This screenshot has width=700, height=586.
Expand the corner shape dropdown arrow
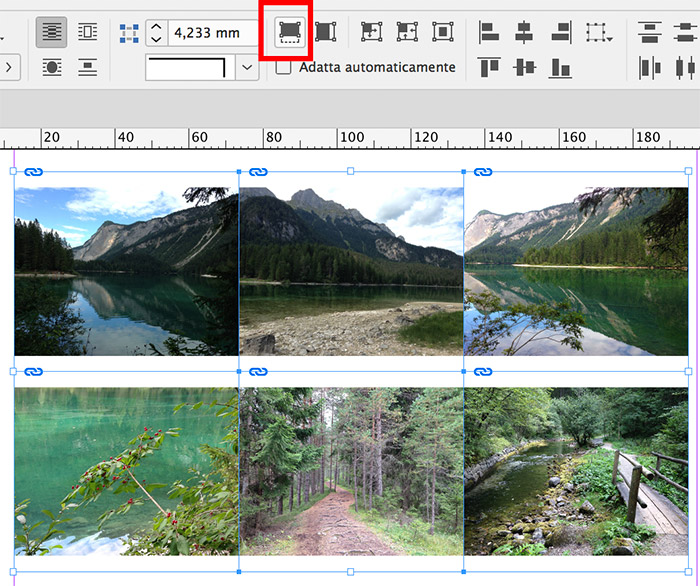[247, 68]
